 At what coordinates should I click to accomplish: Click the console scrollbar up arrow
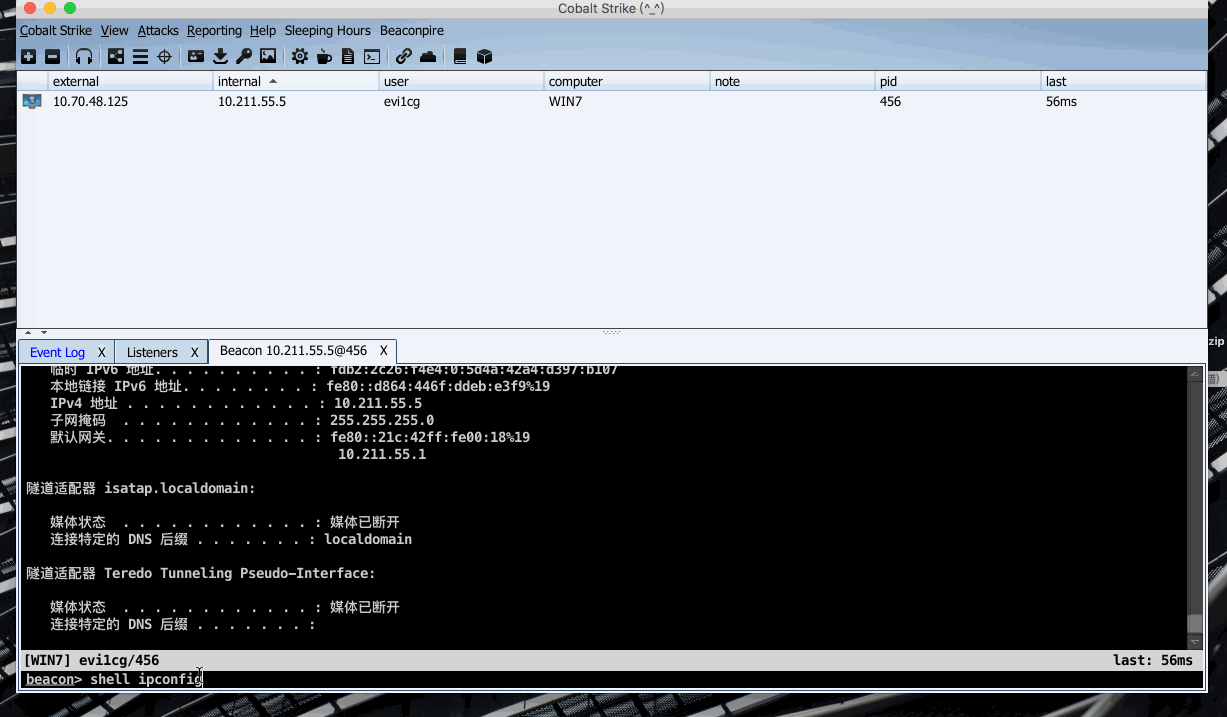coord(1195,374)
